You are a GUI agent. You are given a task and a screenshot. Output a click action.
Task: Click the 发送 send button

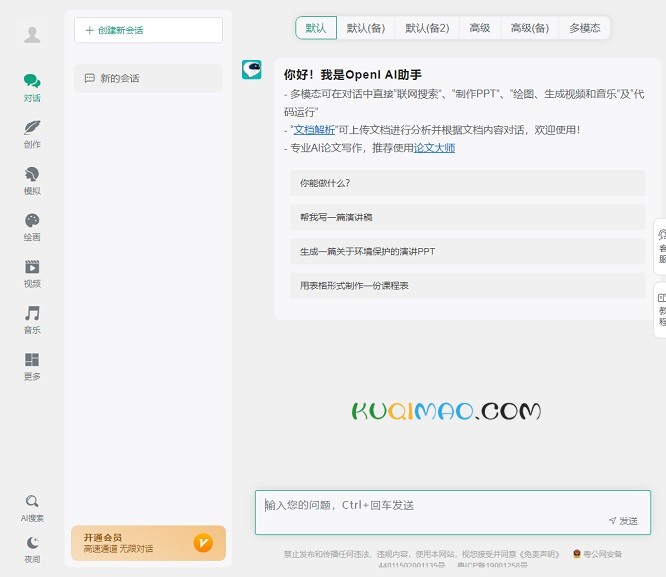point(623,521)
